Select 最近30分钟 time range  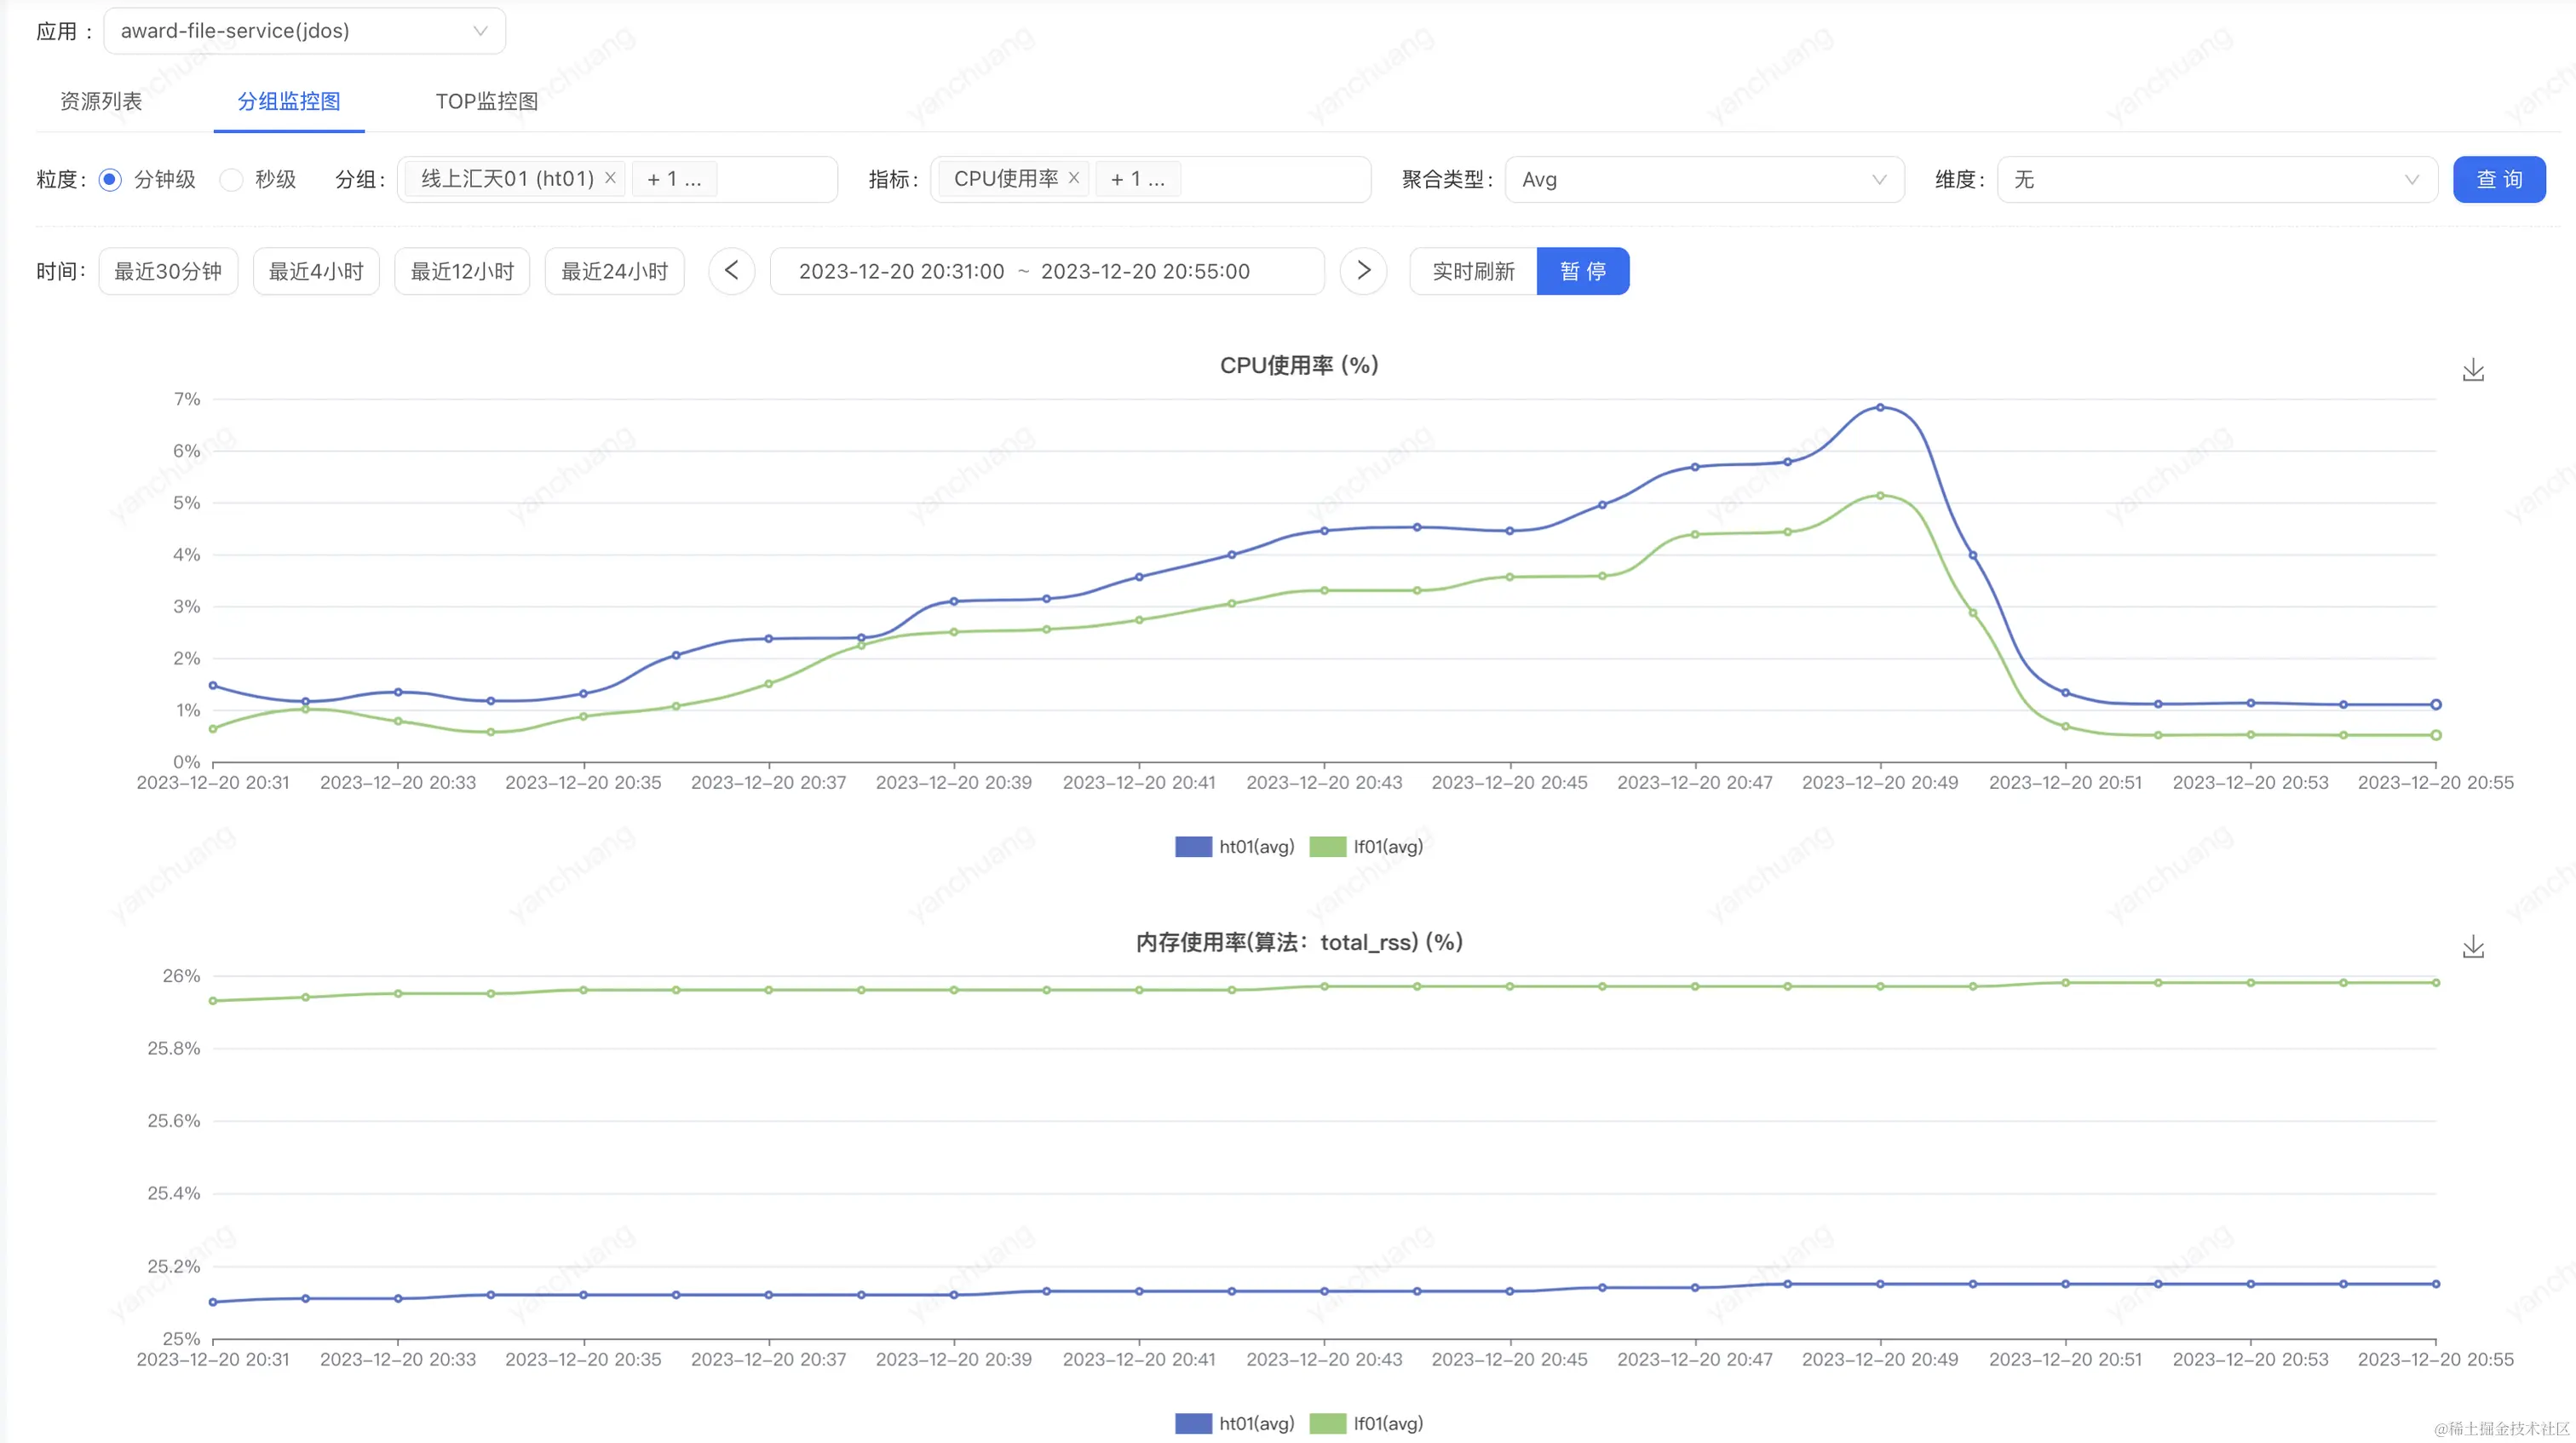pyautogui.click(x=168, y=271)
